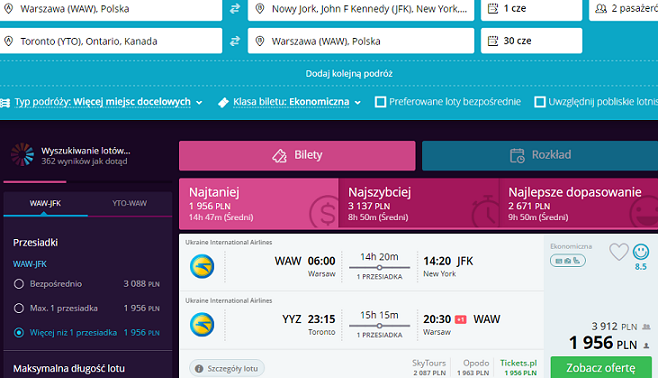658x378 pixels.
Task: Edit Warszawa (WAW) origin field
Action: point(111,8)
